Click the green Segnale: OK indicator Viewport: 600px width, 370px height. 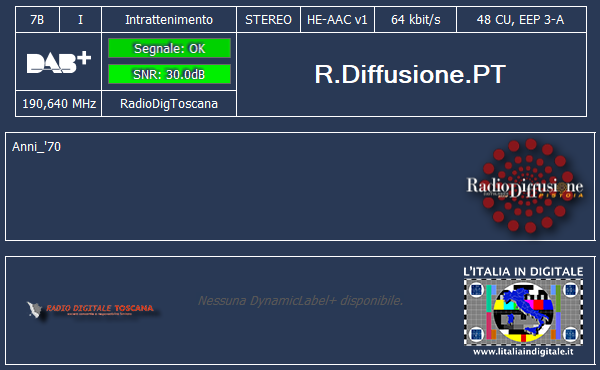pos(170,48)
